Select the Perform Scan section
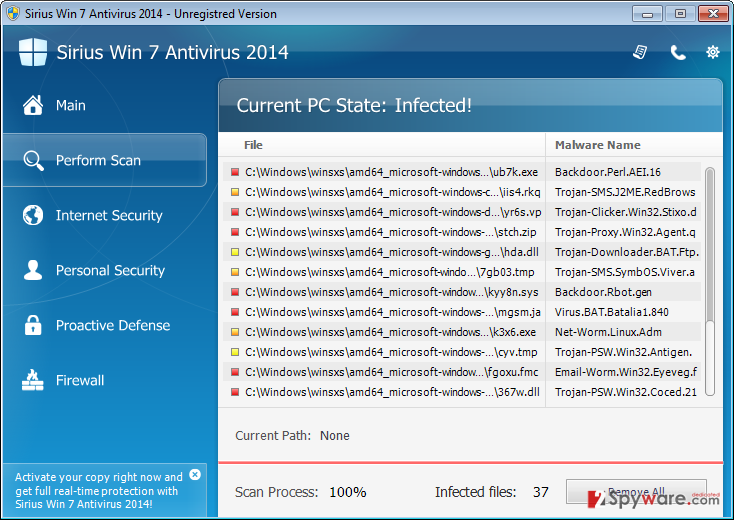 coord(104,160)
